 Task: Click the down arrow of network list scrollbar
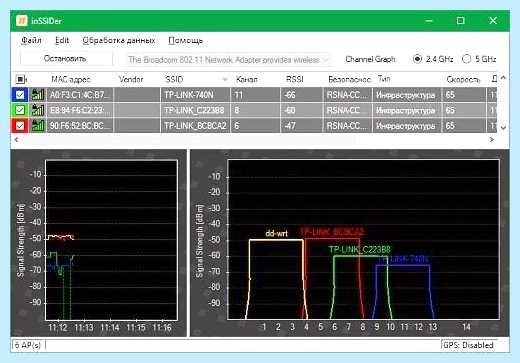[503, 127]
